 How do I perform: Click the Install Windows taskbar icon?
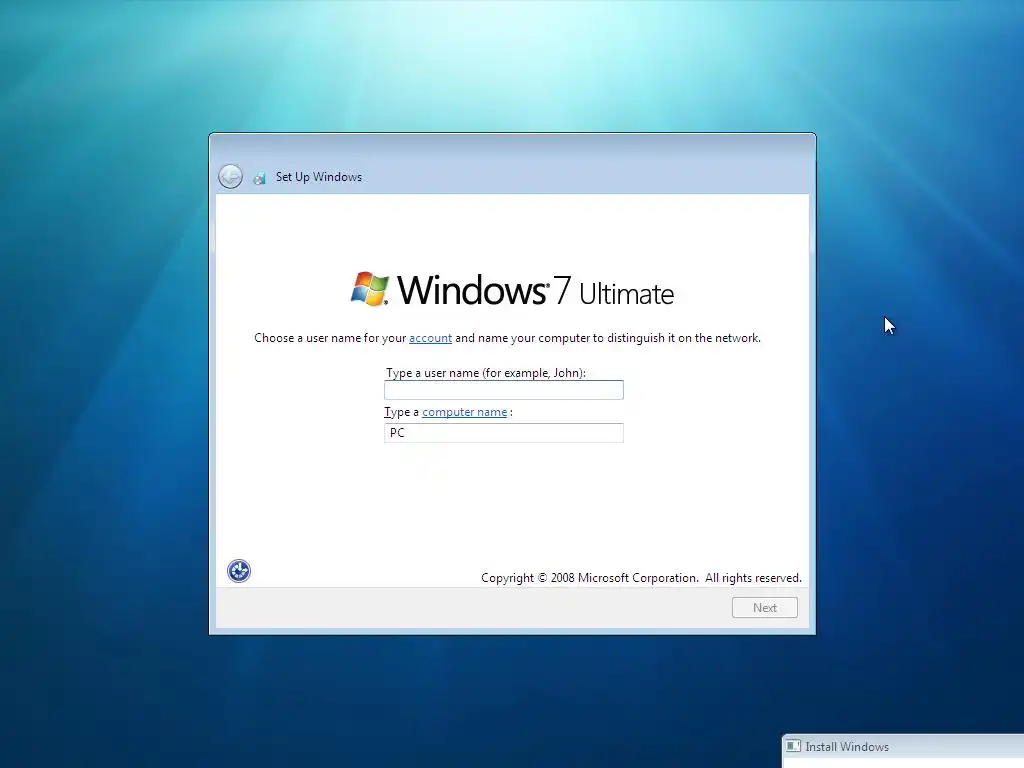tap(793, 746)
